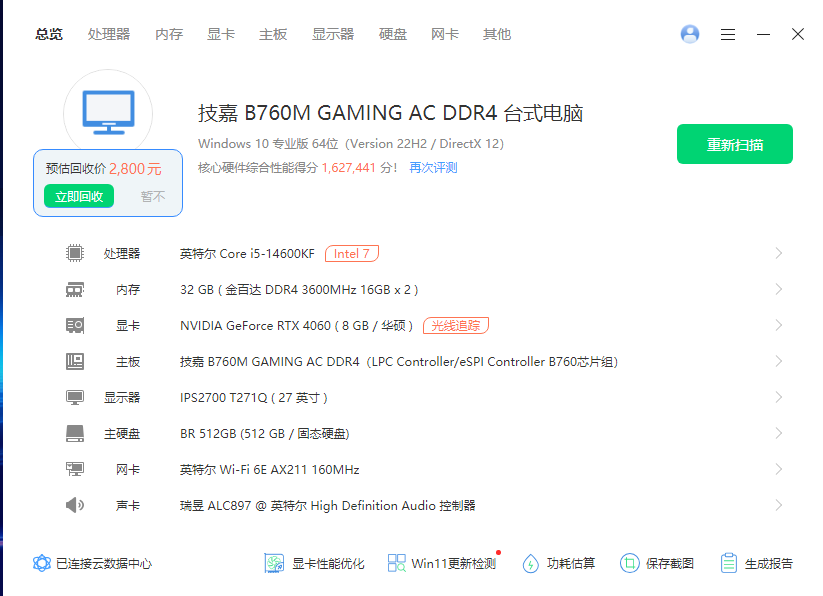The width and height of the screenshot is (823, 596).
Task: Click the motherboard icon
Action: (x=75, y=361)
